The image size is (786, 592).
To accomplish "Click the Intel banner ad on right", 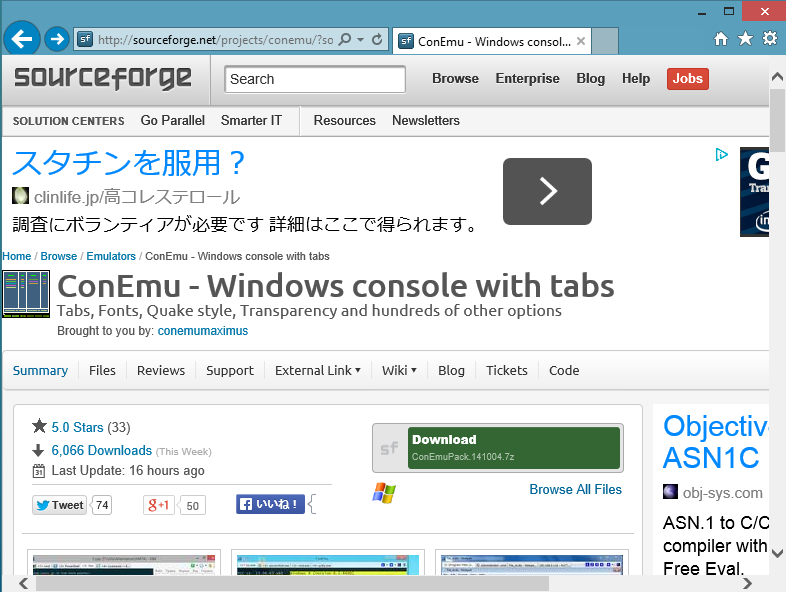I will click(x=754, y=191).
